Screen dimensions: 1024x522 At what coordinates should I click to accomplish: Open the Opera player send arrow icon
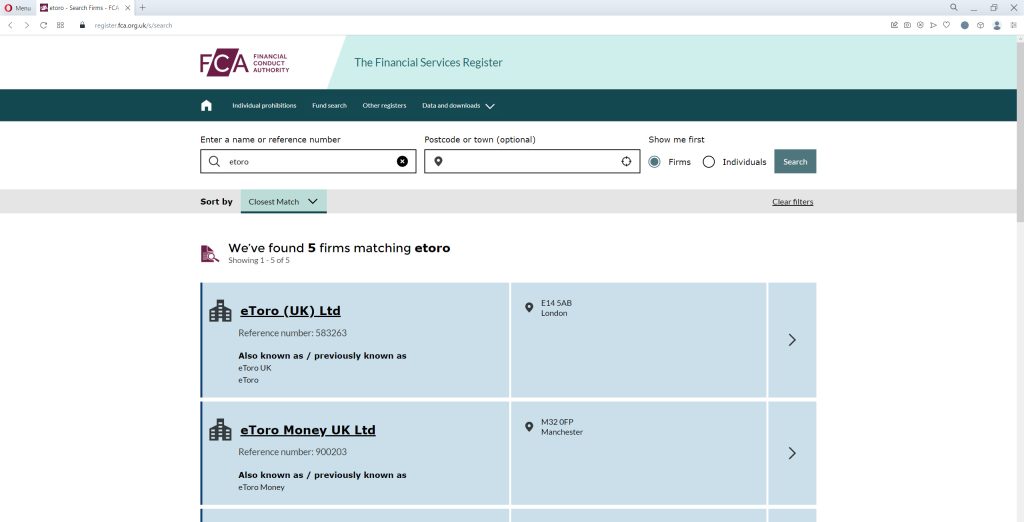coord(933,25)
